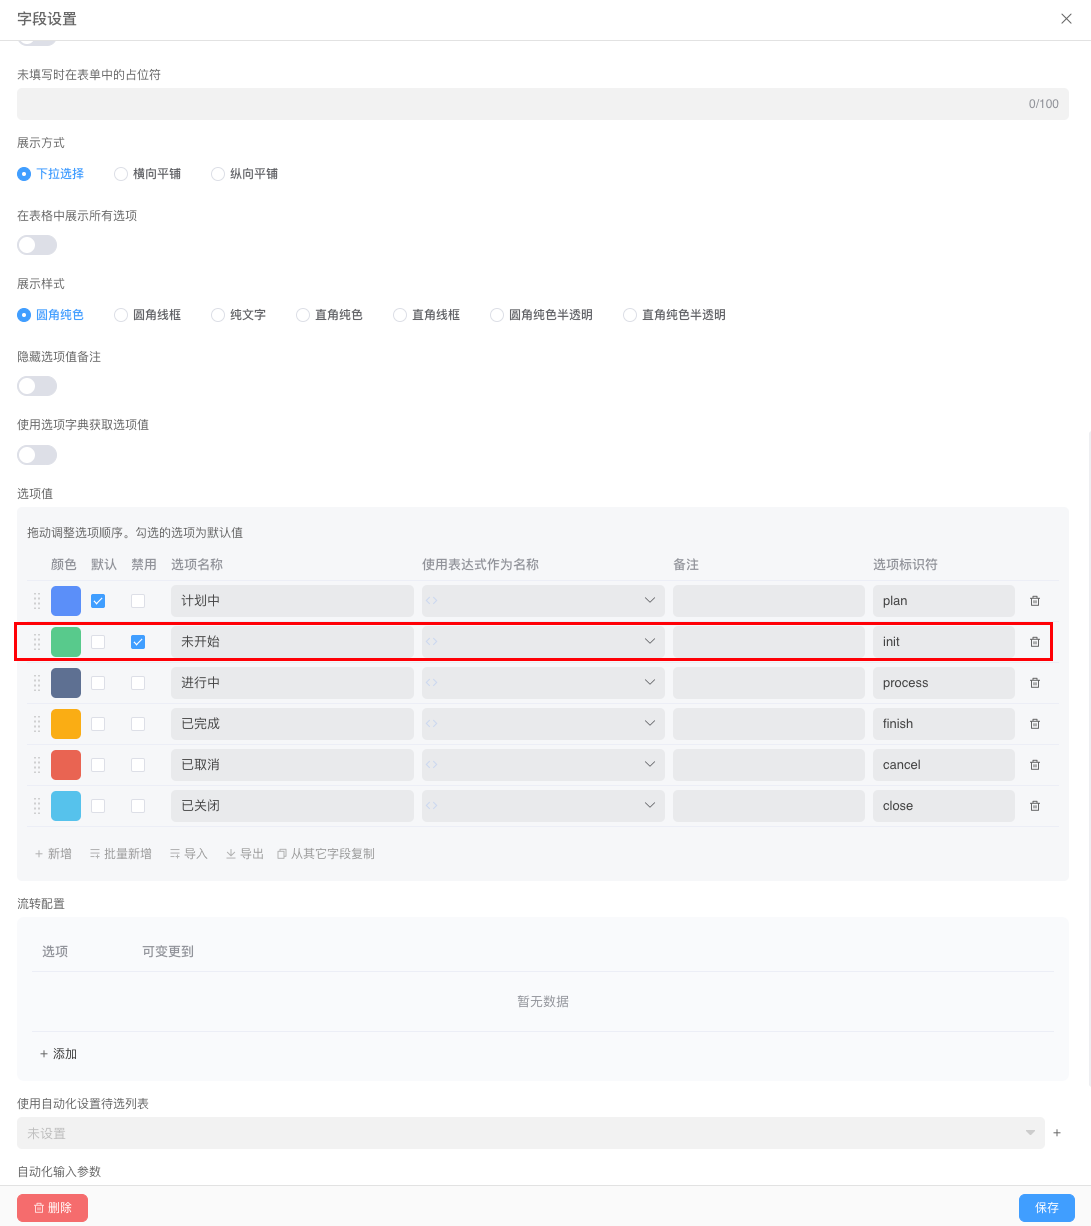This screenshot has width=1091, height=1226.
Task: Select the 横向平铺 display mode radio
Action: 121,174
